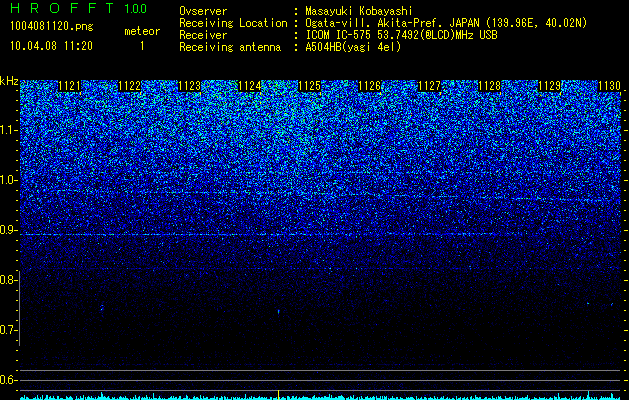
Task: Click the Ovserver field label
Action: pos(203,11)
